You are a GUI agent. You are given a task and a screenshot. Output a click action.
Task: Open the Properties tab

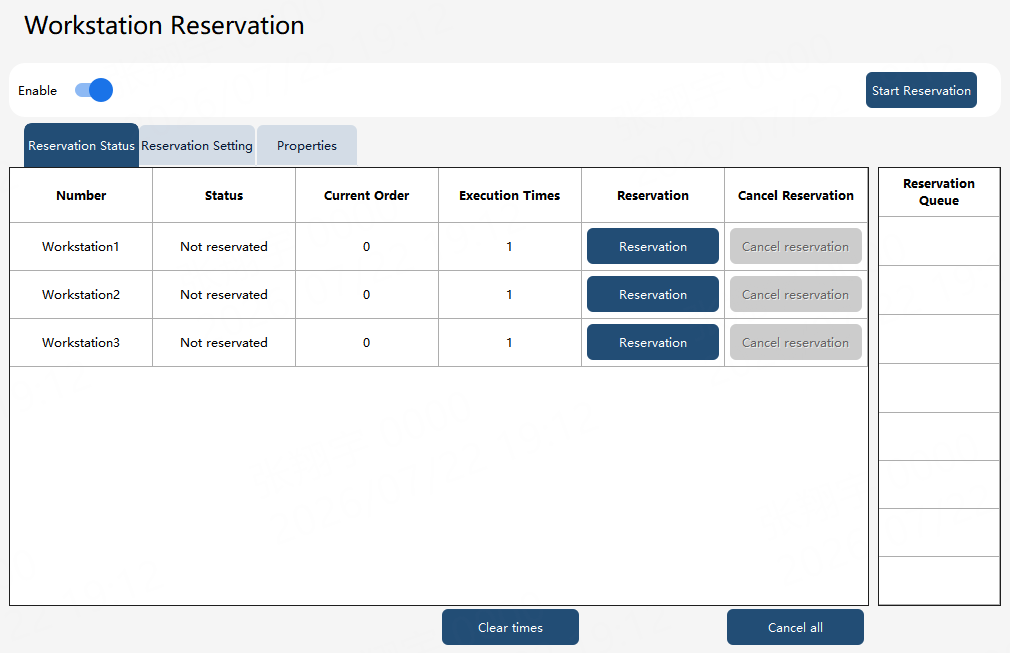(307, 146)
